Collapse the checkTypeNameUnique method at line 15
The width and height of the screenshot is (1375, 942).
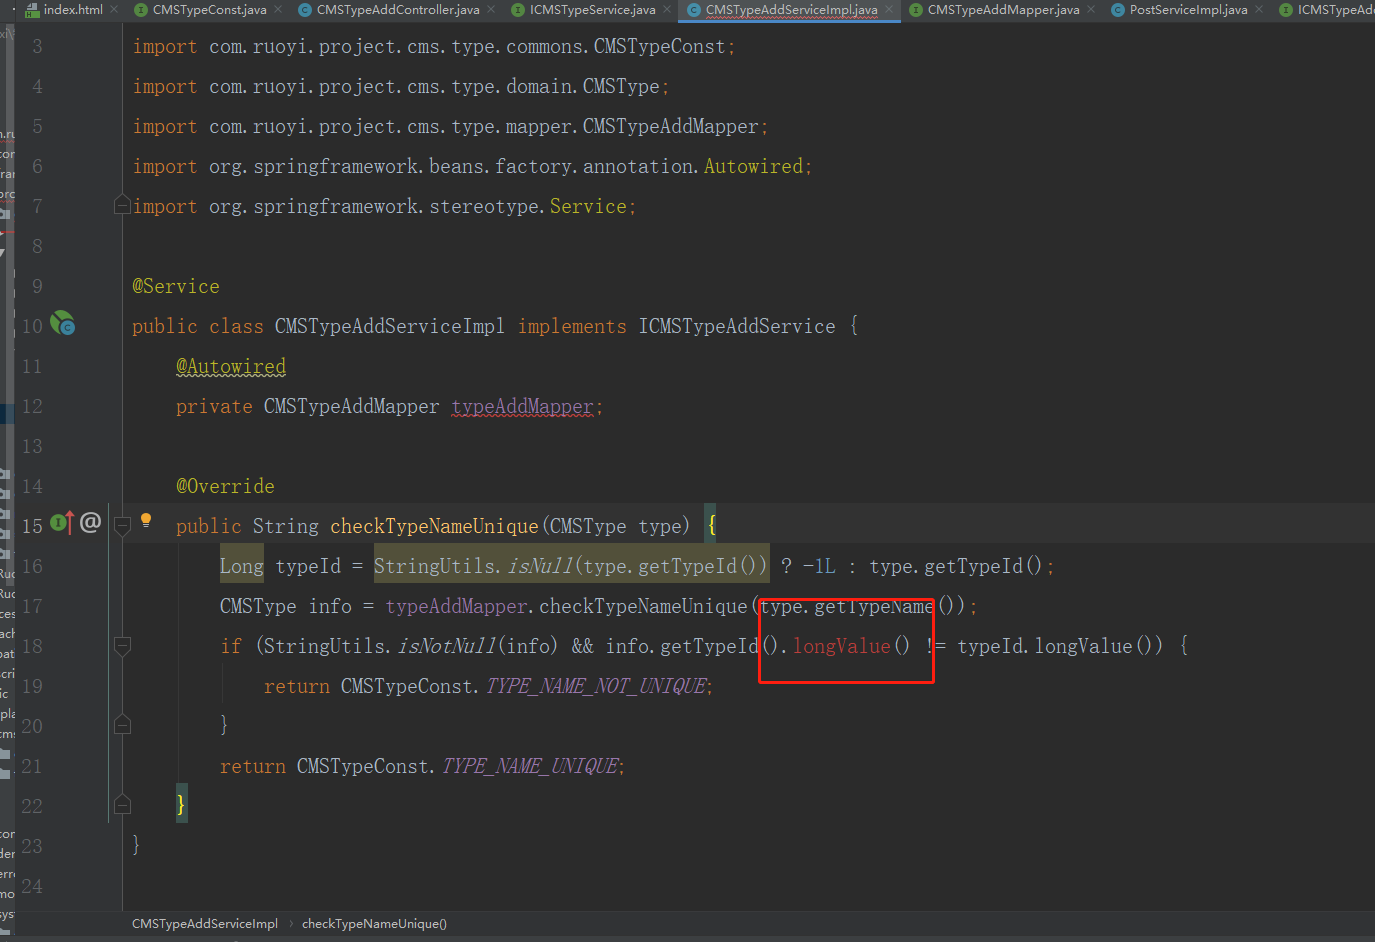click(x=122, y=525)
